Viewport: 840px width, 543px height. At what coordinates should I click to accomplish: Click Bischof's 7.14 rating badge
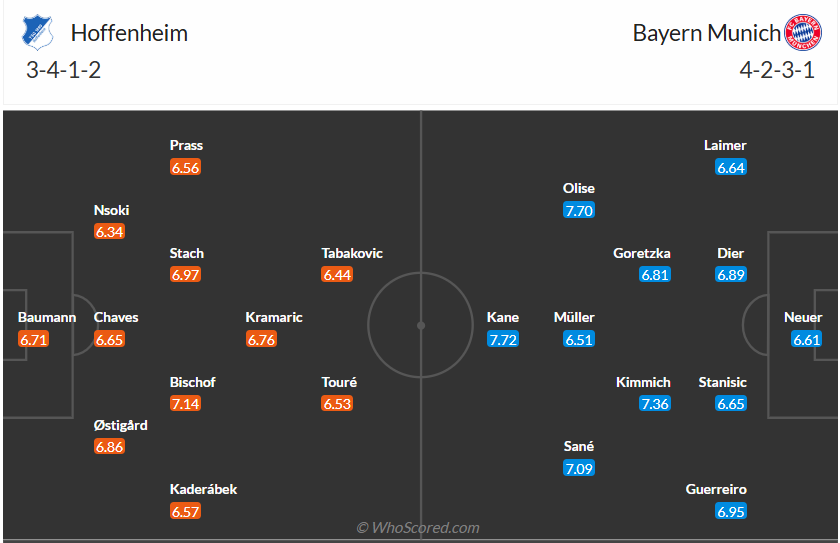185,404
